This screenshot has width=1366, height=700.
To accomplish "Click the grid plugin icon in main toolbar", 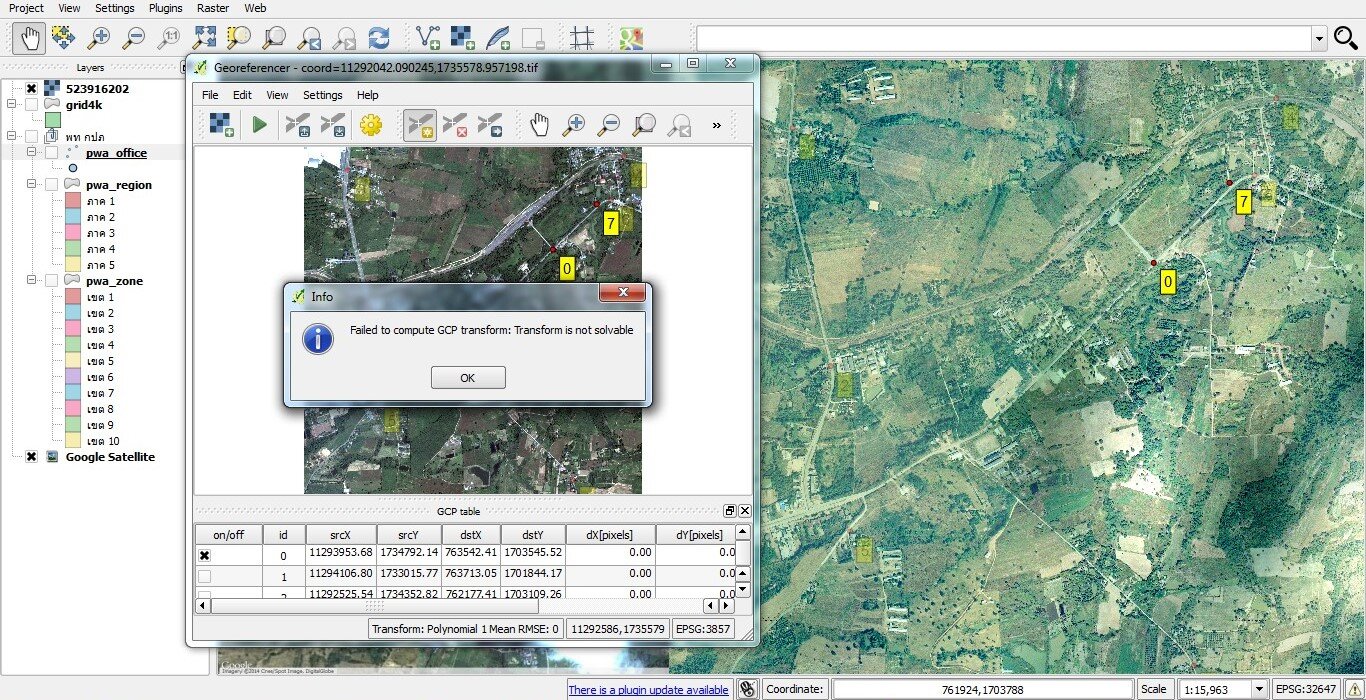I will point(582,39).
